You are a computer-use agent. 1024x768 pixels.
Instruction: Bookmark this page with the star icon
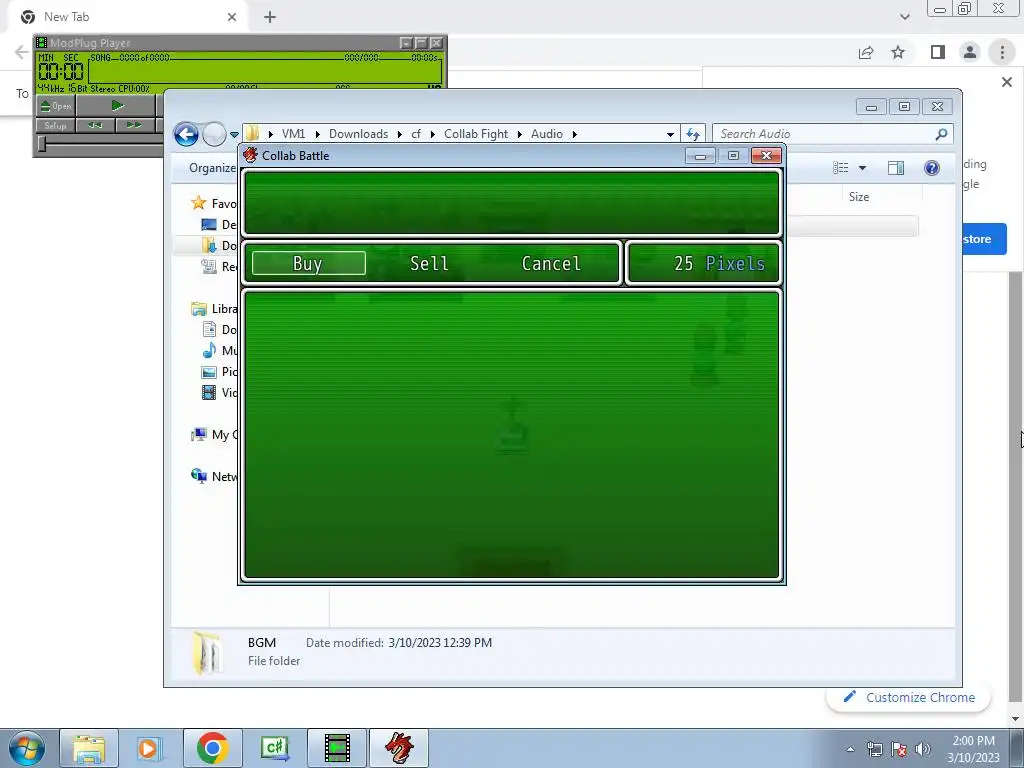coord(898,52)
